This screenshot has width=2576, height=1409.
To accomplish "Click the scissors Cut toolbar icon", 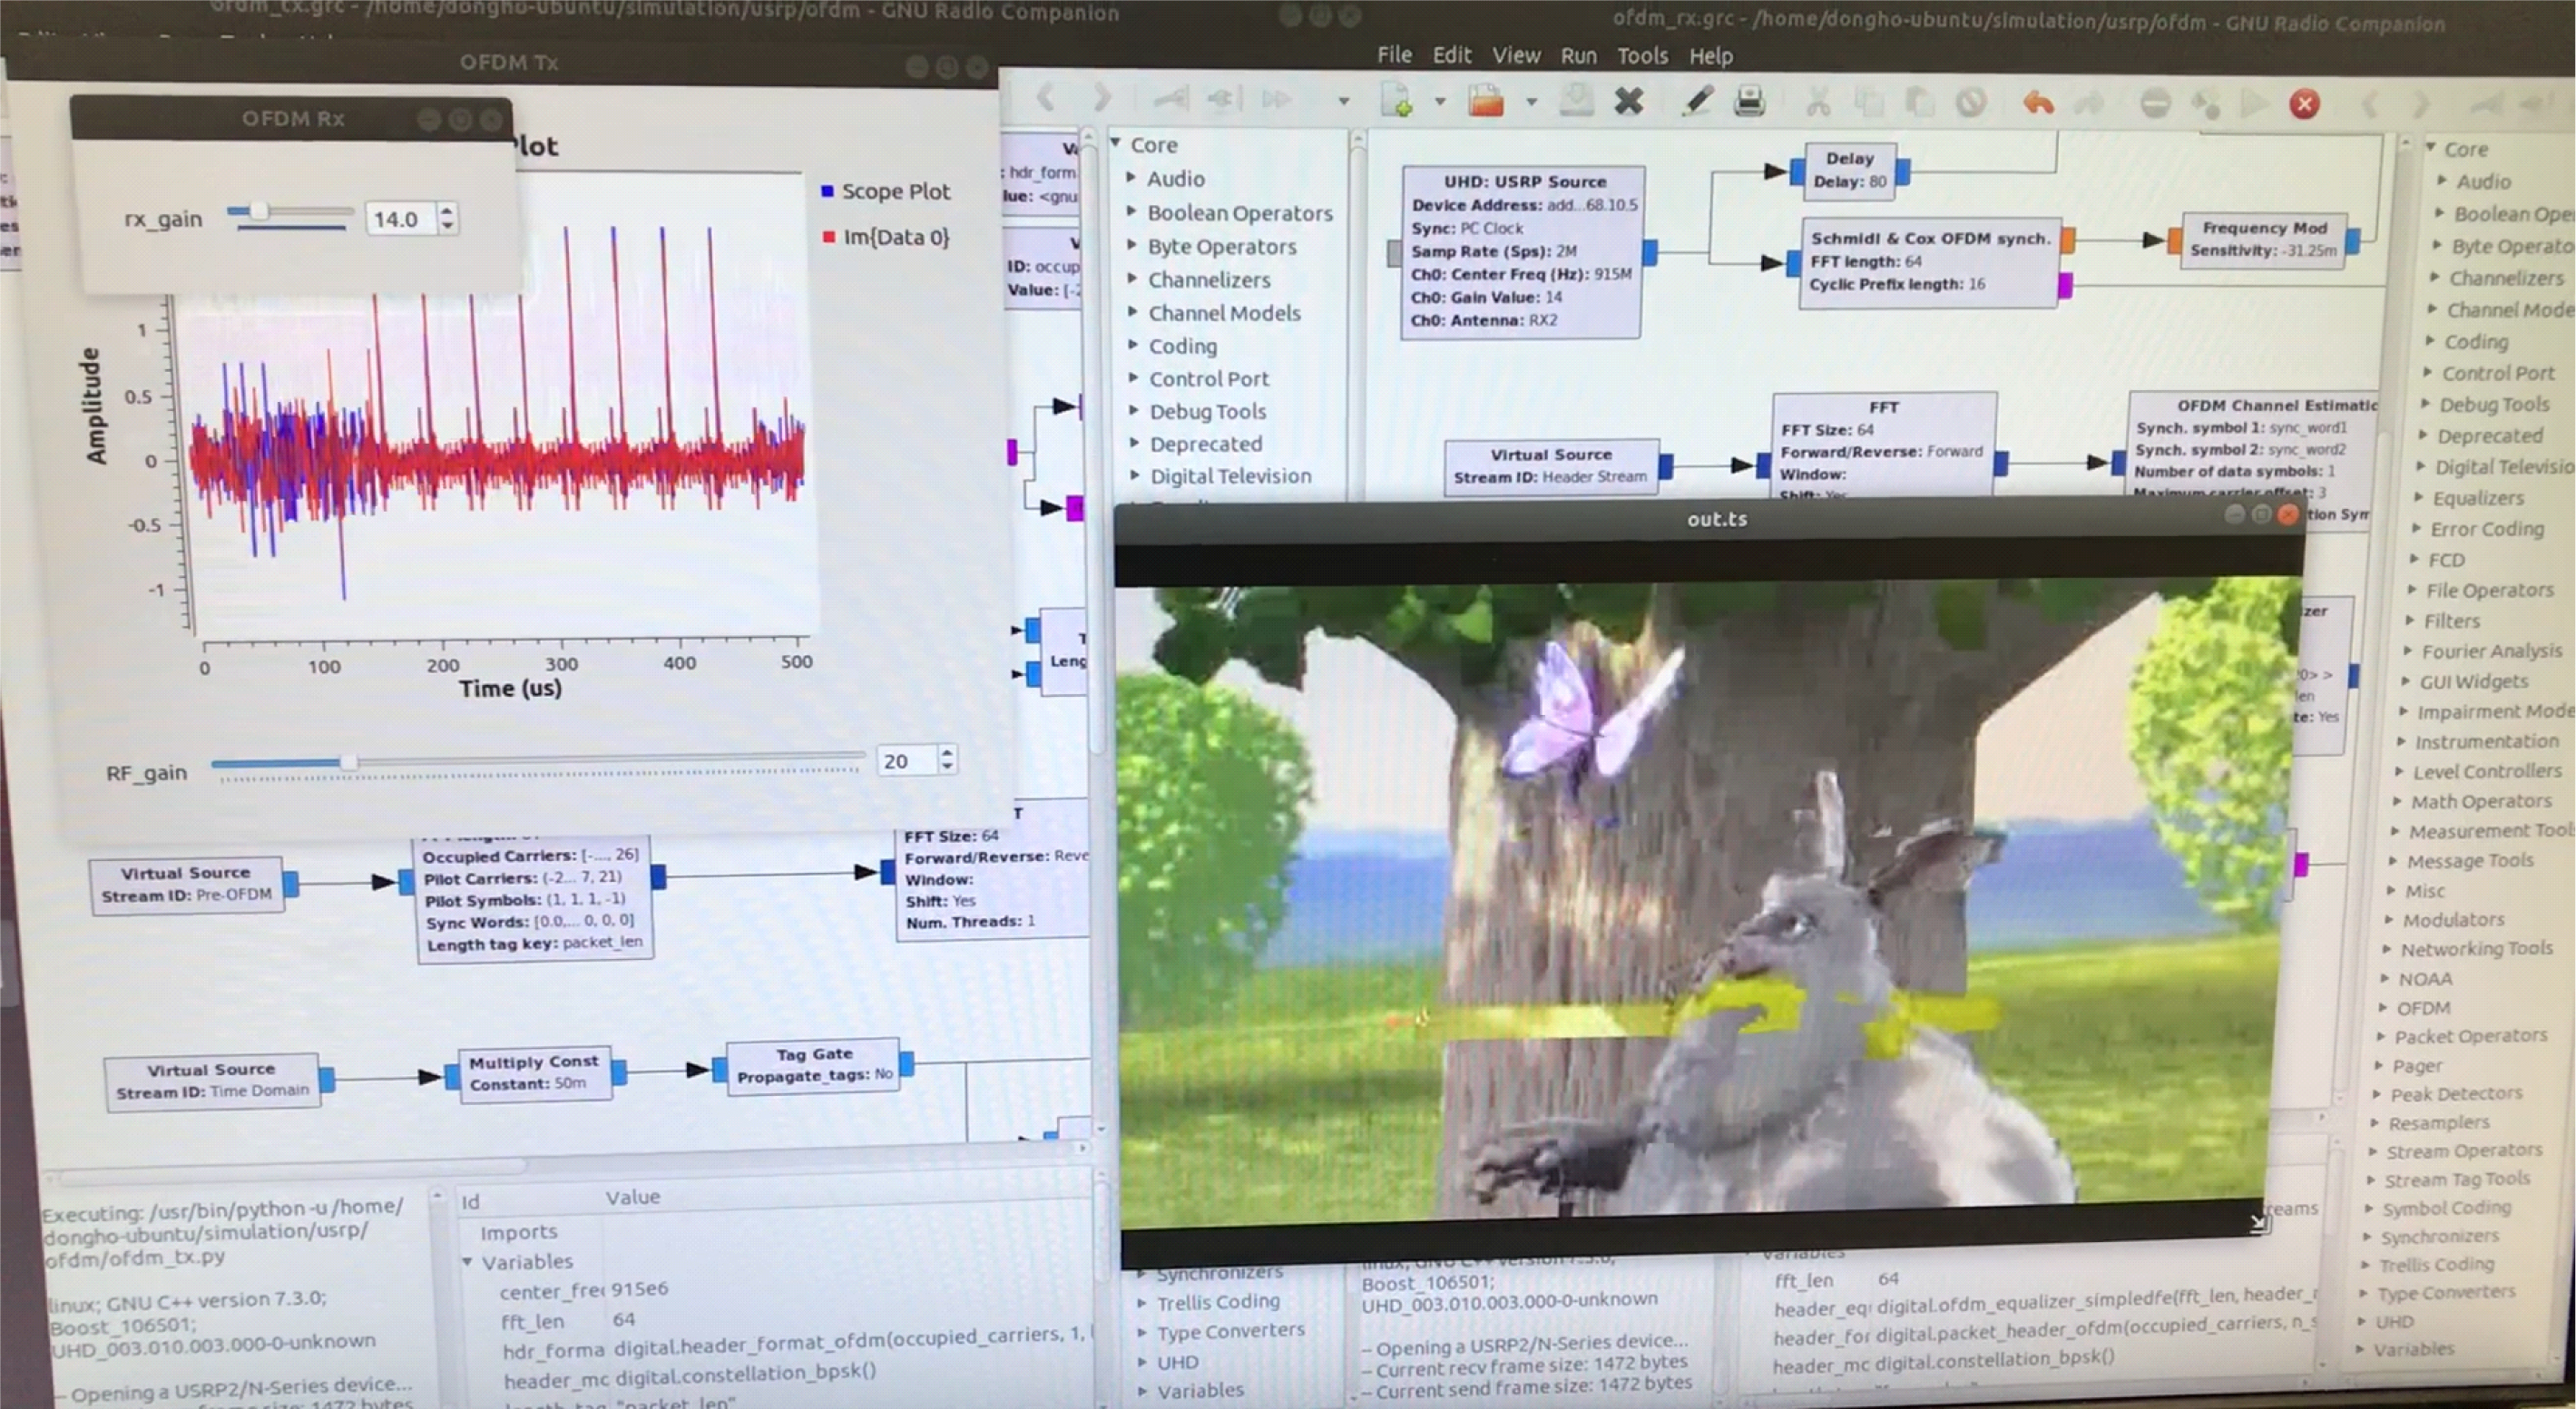I will pyautogui.click(x=1818, y=102).
